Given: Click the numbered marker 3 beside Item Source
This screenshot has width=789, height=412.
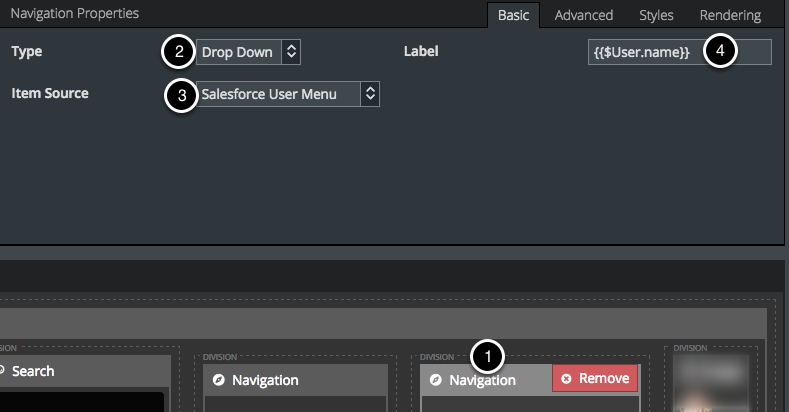Looking at the screenshot, I should pyautogui.click(x=179, y=95).
